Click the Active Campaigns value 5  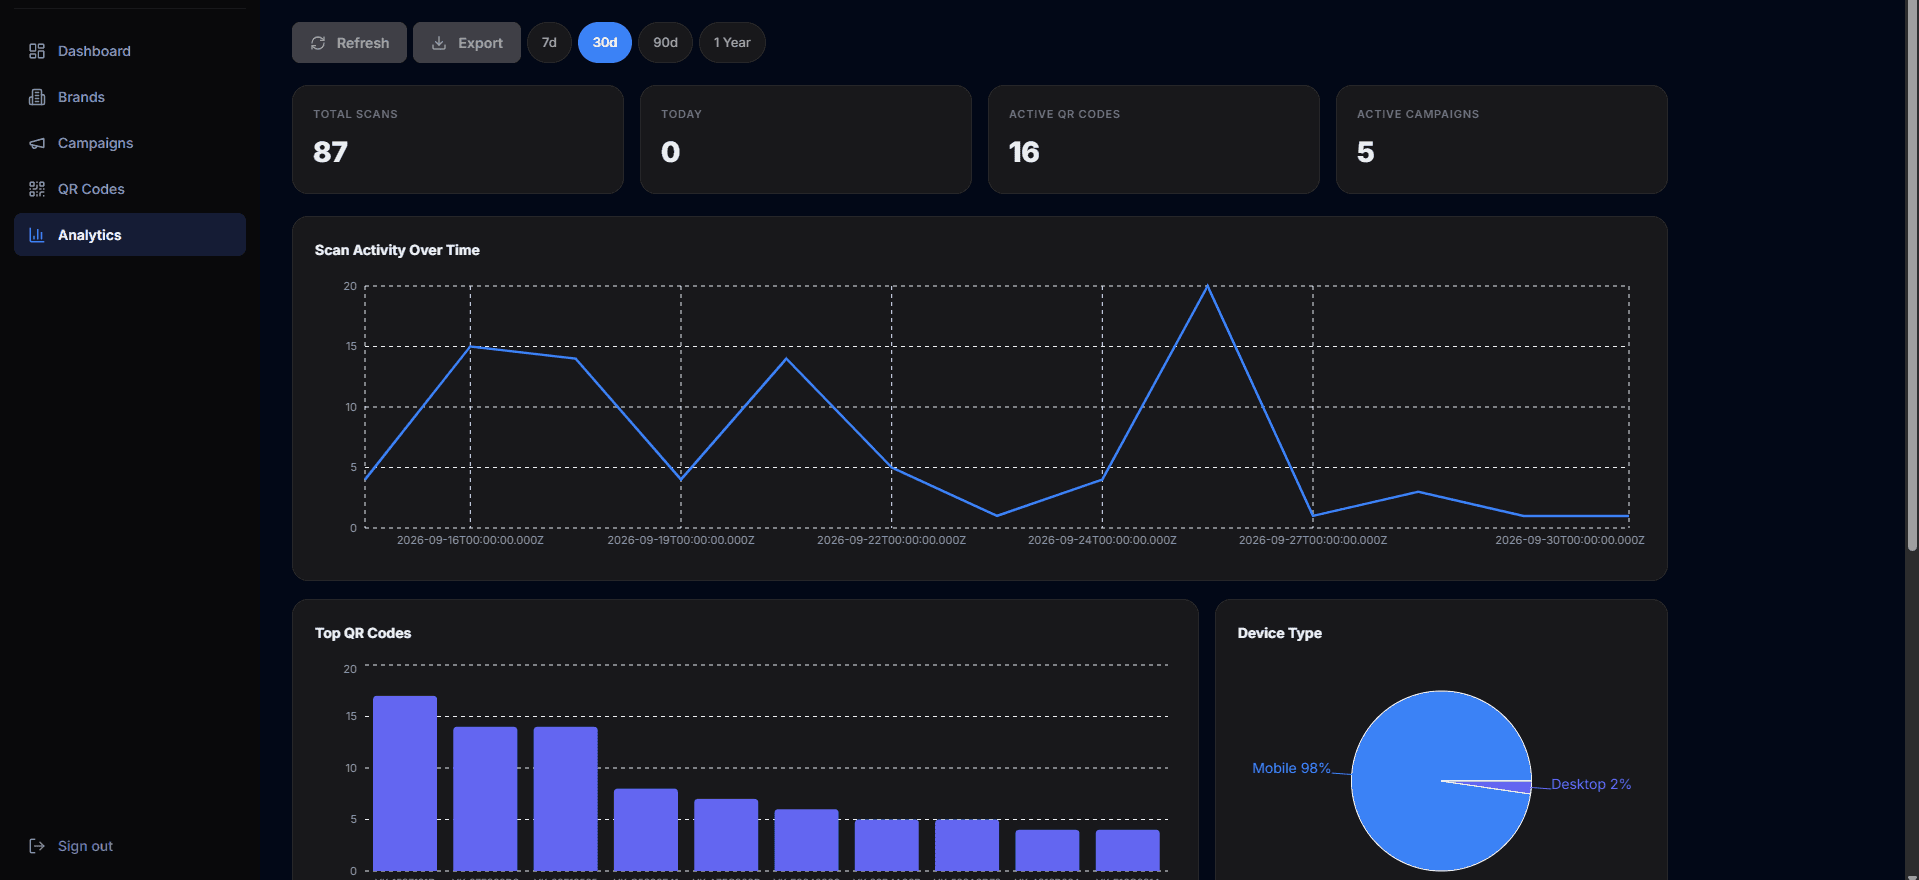click(1365, 152)
